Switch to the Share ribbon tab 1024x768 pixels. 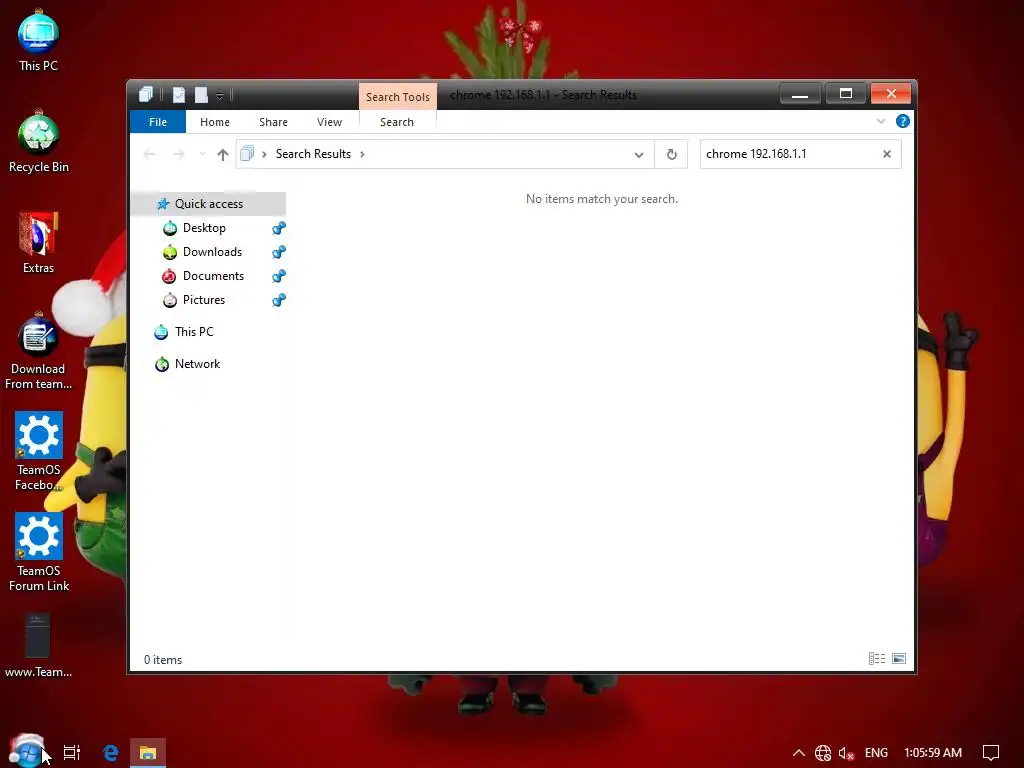click(273, 122)
